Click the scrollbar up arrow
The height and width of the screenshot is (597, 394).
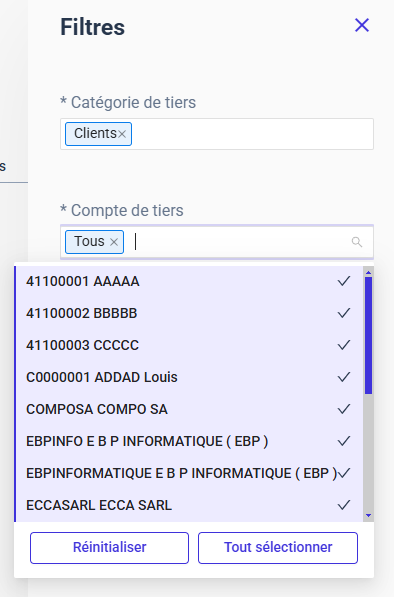point(368,273)
